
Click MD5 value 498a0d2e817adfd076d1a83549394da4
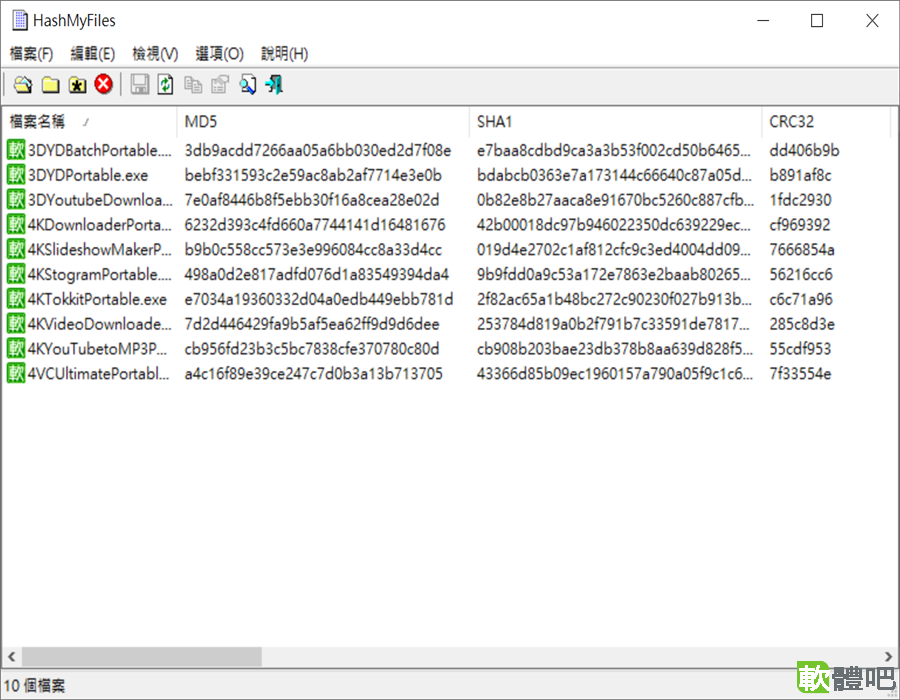pos(316,274)
